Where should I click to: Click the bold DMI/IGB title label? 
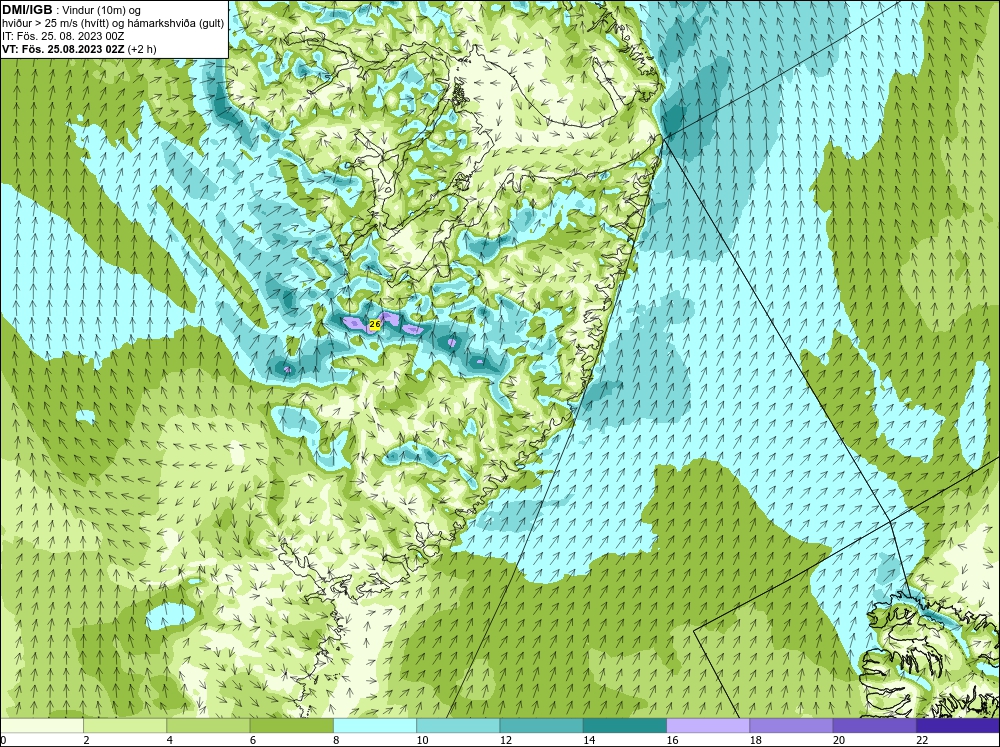(27, 10)
